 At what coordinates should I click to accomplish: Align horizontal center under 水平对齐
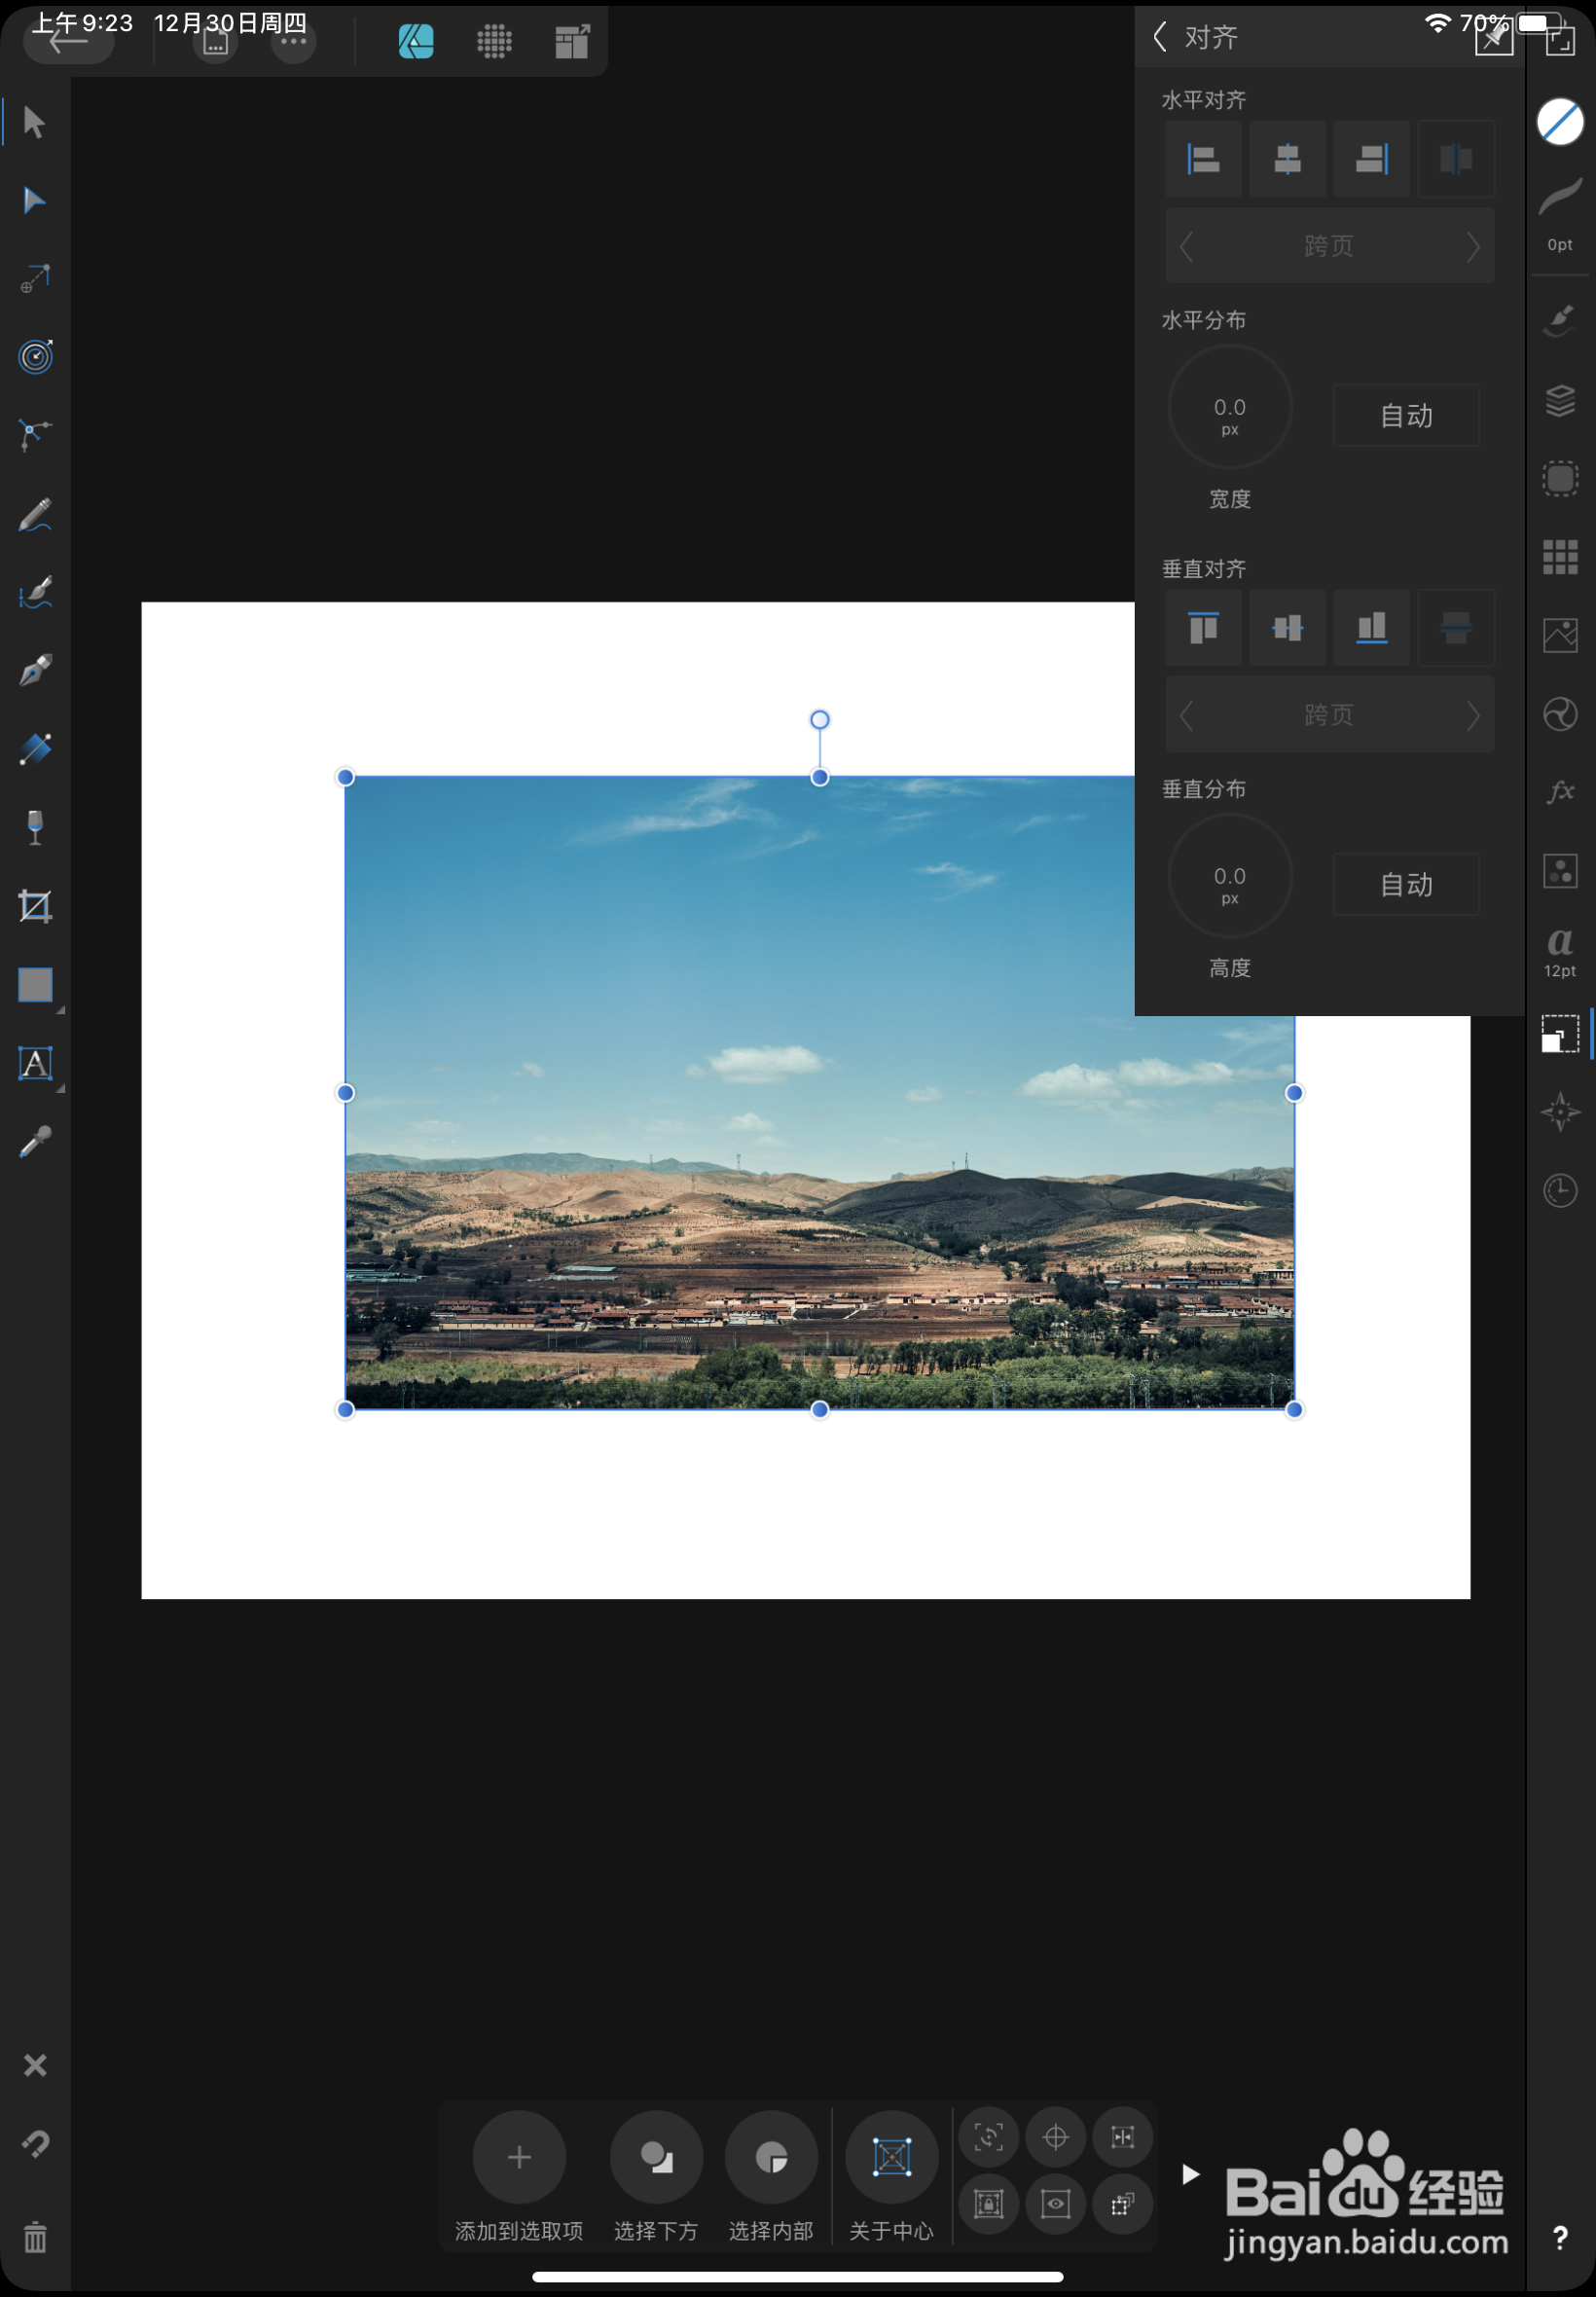pyautogui.click(x=1287, y=159)
